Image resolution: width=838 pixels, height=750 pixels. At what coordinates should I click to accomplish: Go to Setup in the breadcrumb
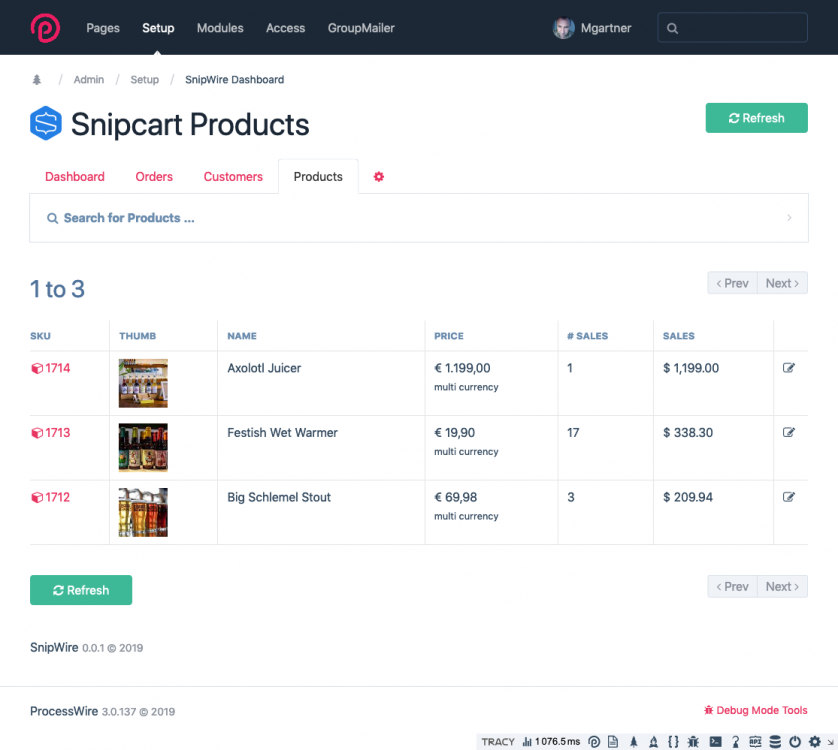144,80
